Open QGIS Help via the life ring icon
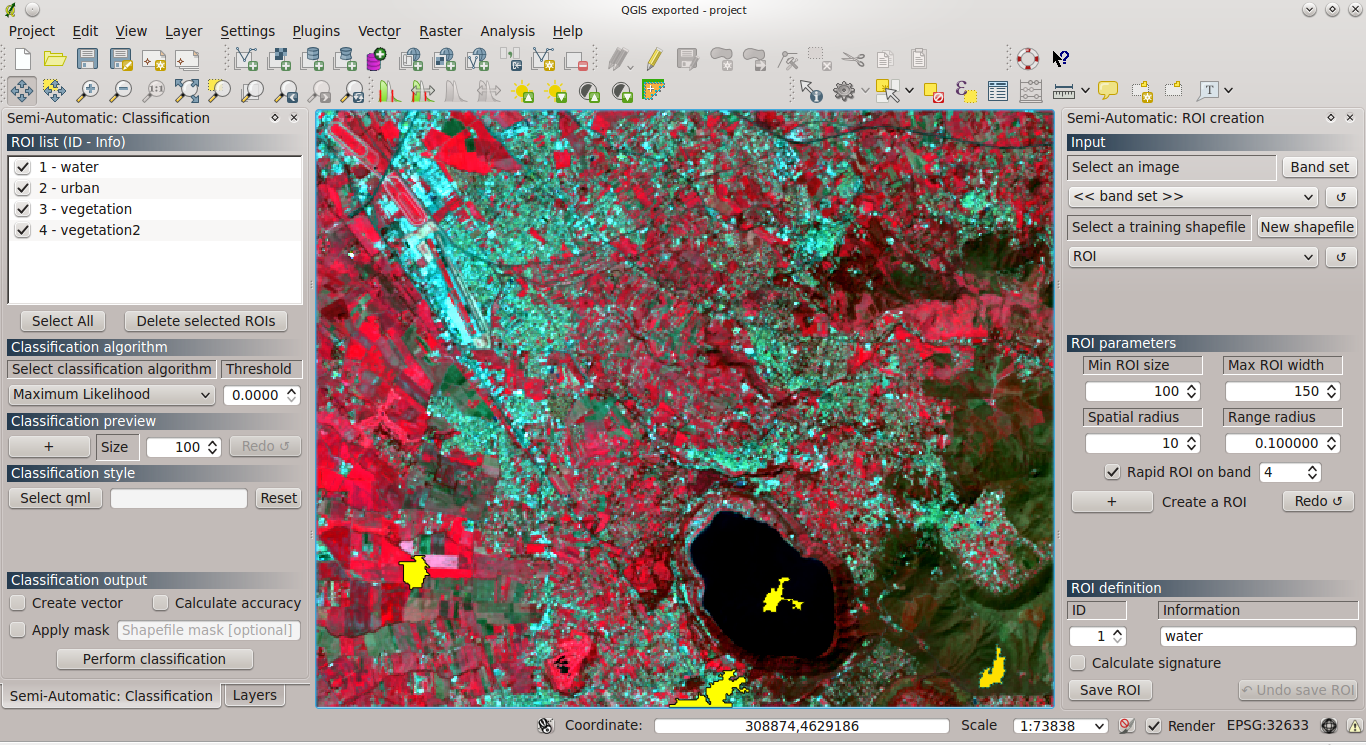Screen dimensions: 1366x745 1028,59
